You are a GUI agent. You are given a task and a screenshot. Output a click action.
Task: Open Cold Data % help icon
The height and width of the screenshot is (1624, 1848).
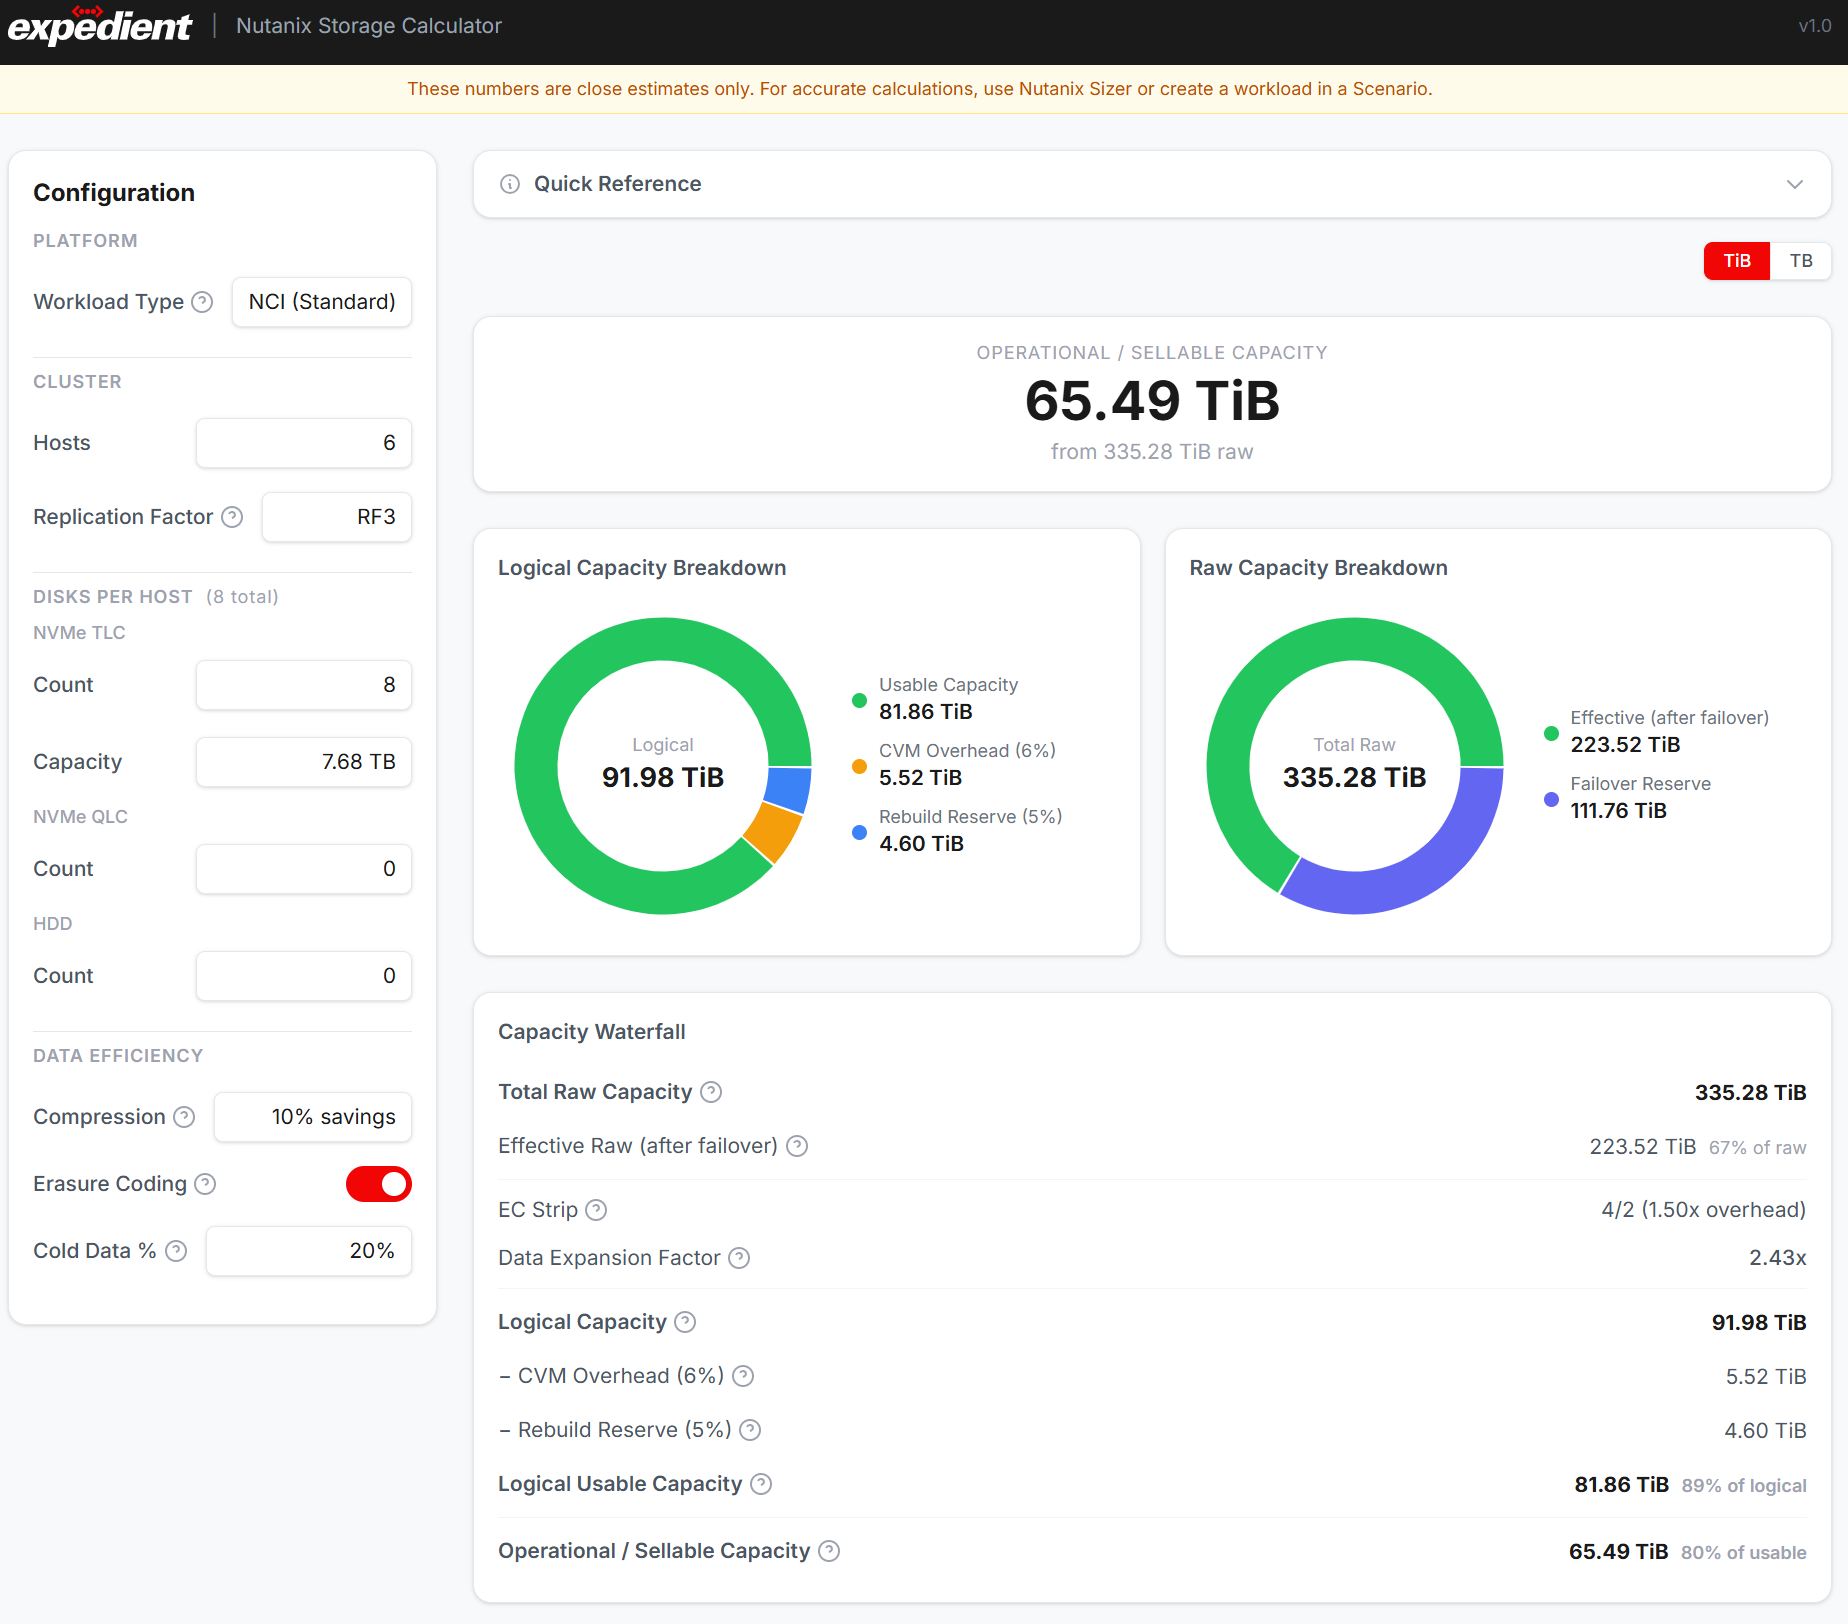point(176,1251)
